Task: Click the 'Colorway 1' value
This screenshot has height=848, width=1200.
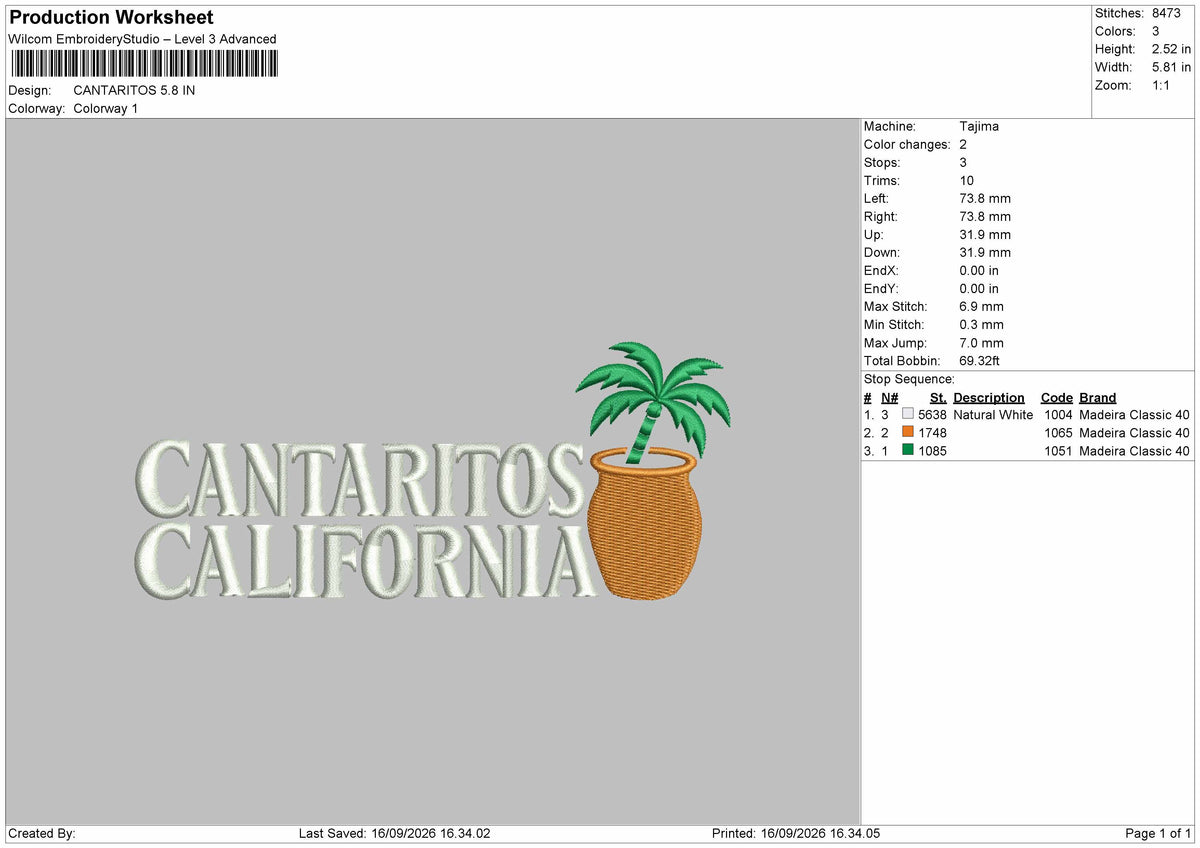Action: (106, 109)
